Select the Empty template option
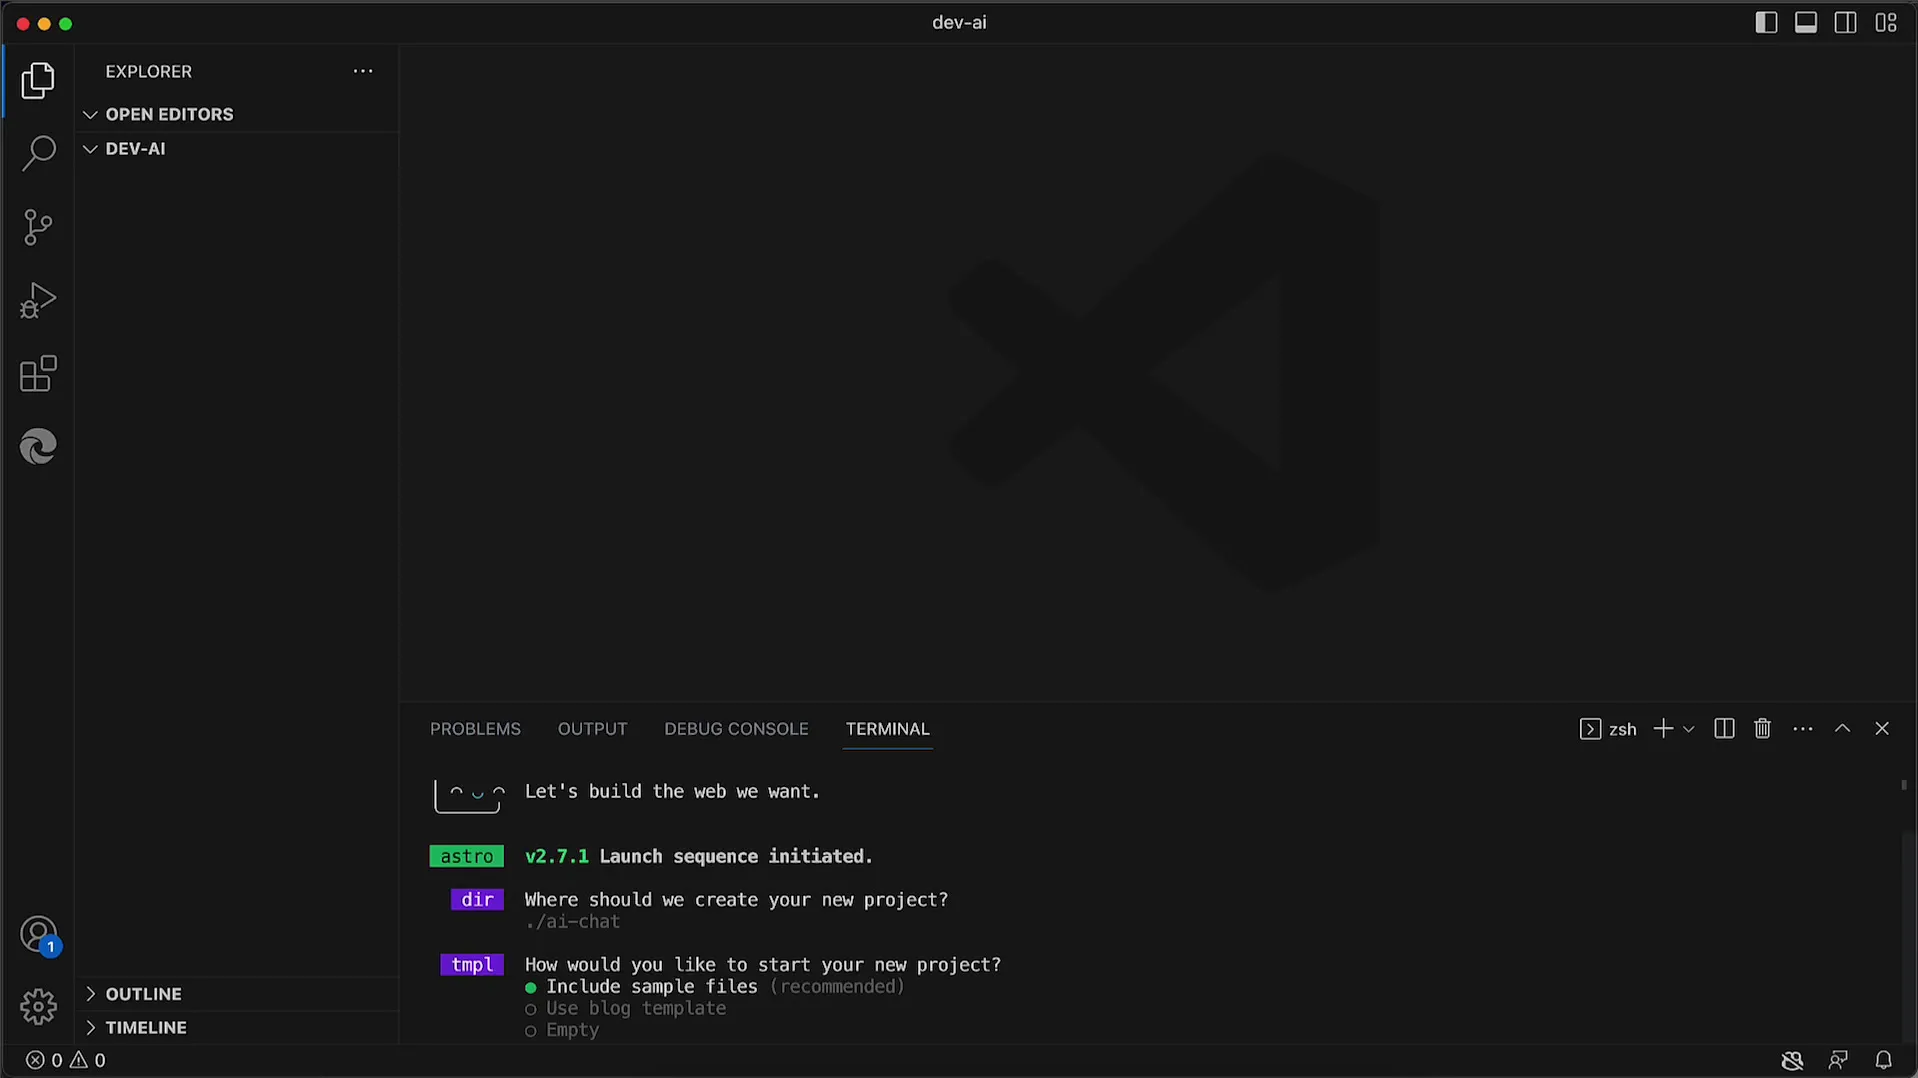 [x=561, y=1030]
